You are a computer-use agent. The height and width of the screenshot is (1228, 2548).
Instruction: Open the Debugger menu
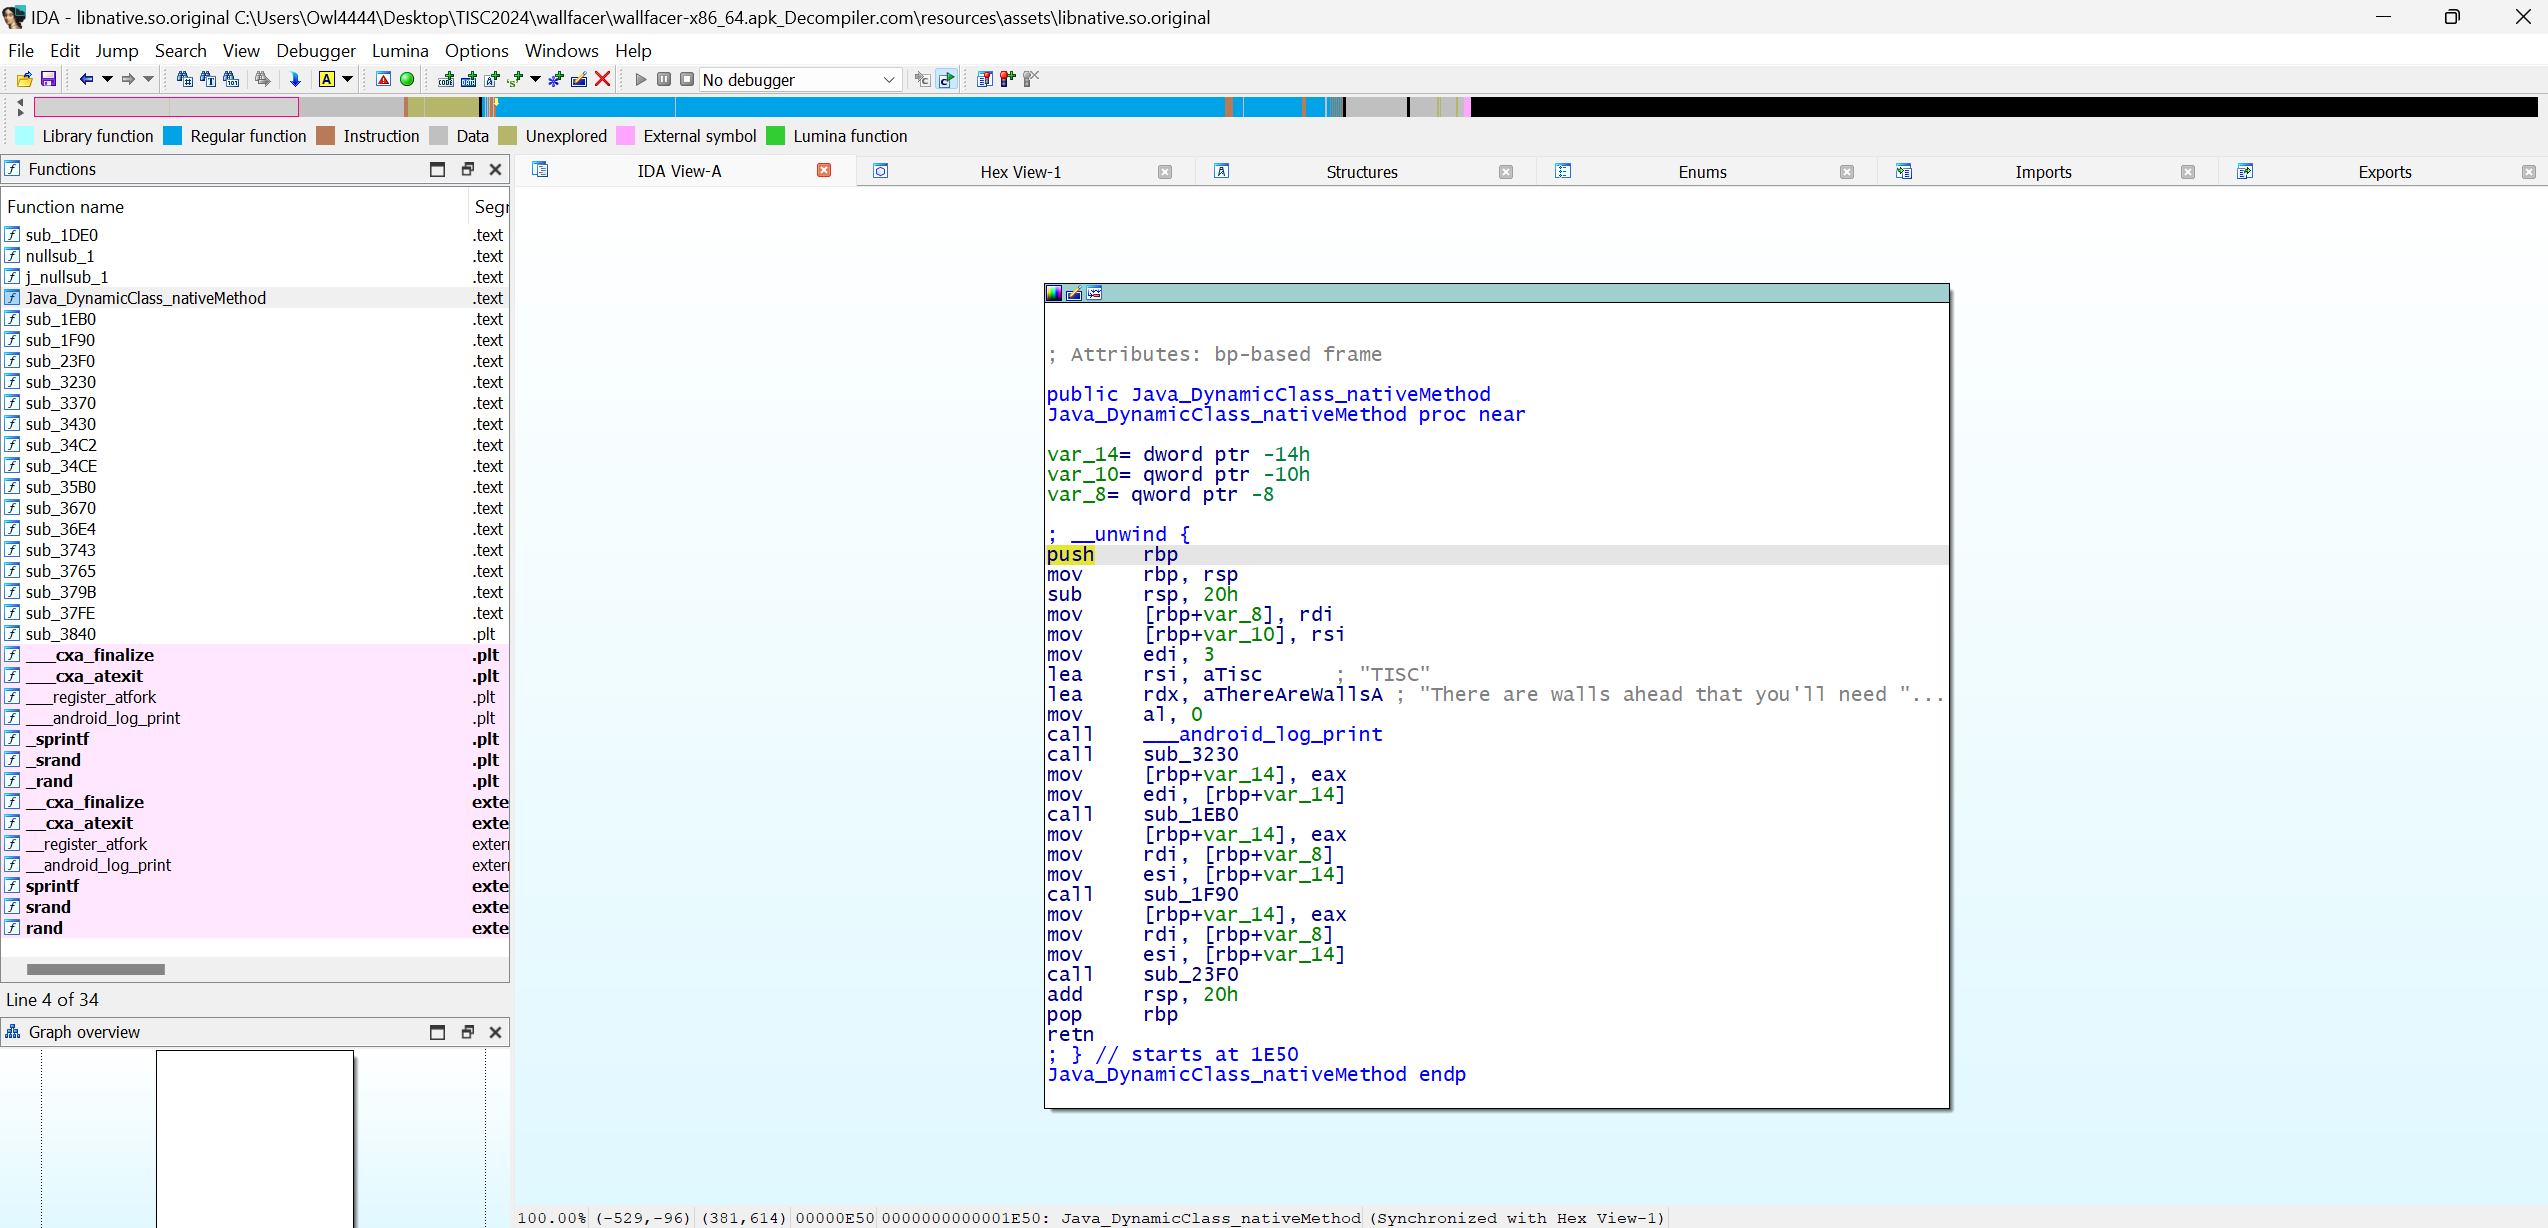pyautogui.click(x=316, y=50)
